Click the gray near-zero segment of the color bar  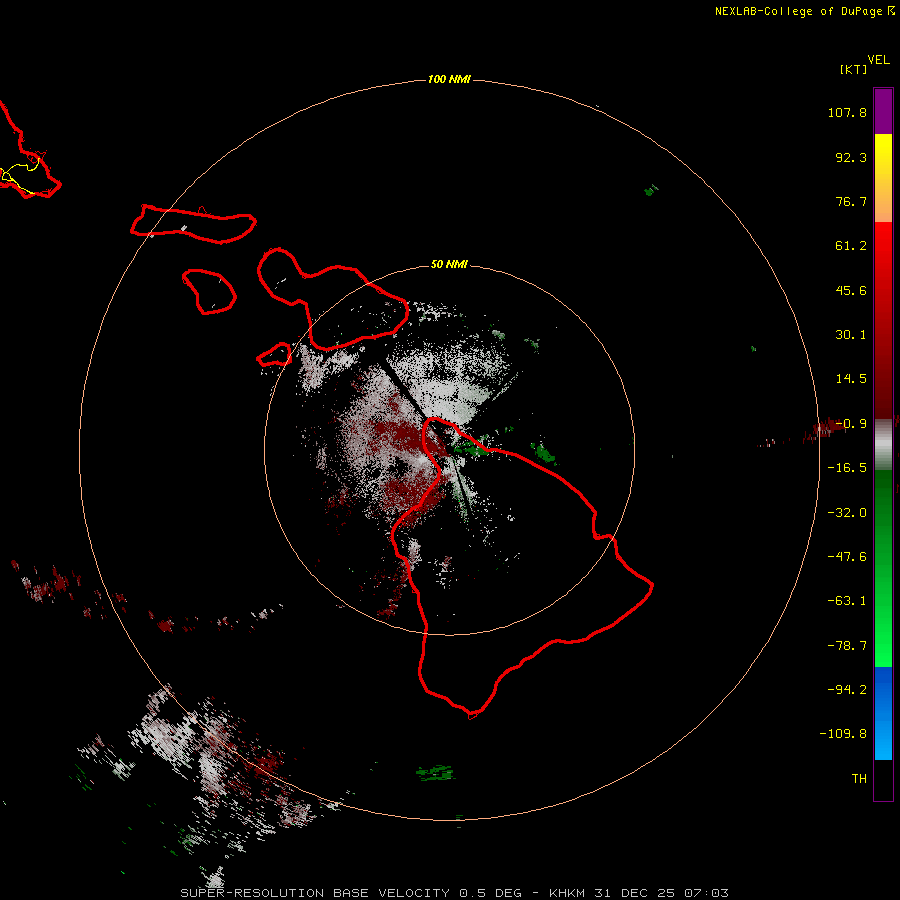click(x=883, y=443)
